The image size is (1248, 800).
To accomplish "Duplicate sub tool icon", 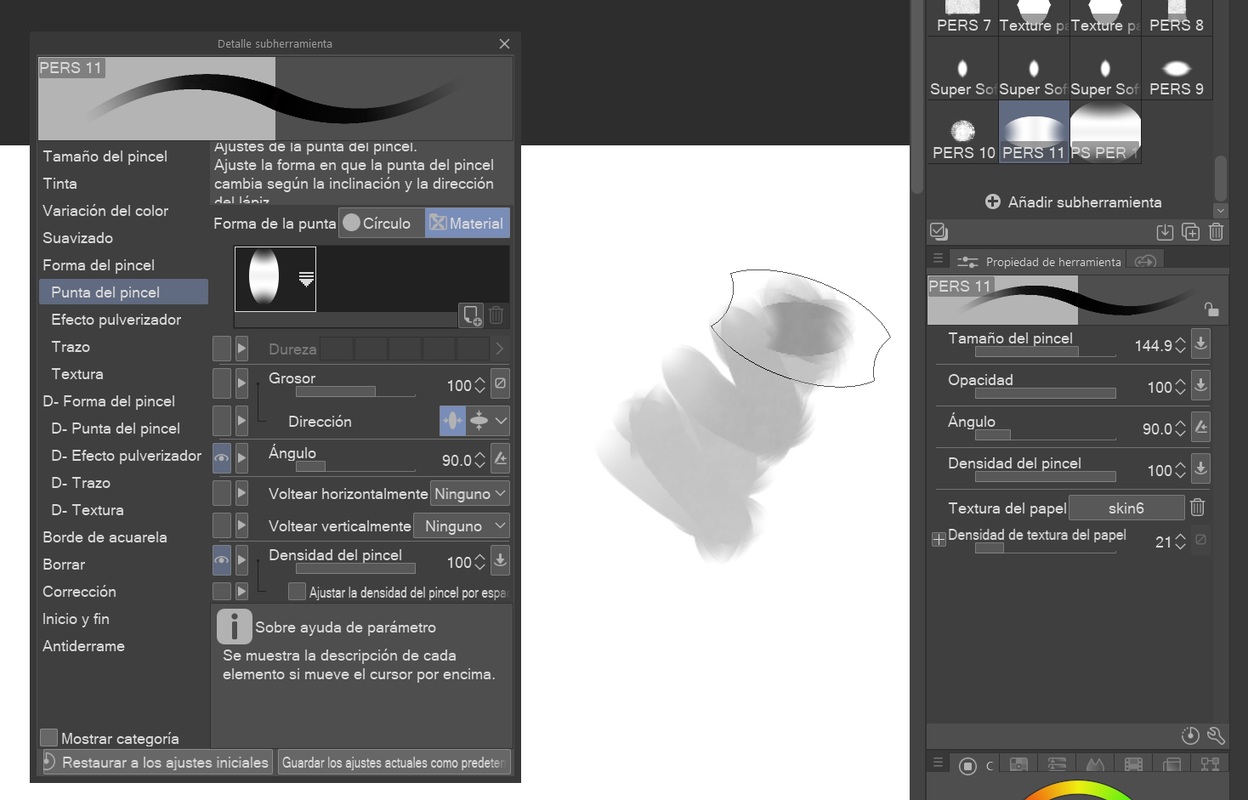I will click(1190, 232).
